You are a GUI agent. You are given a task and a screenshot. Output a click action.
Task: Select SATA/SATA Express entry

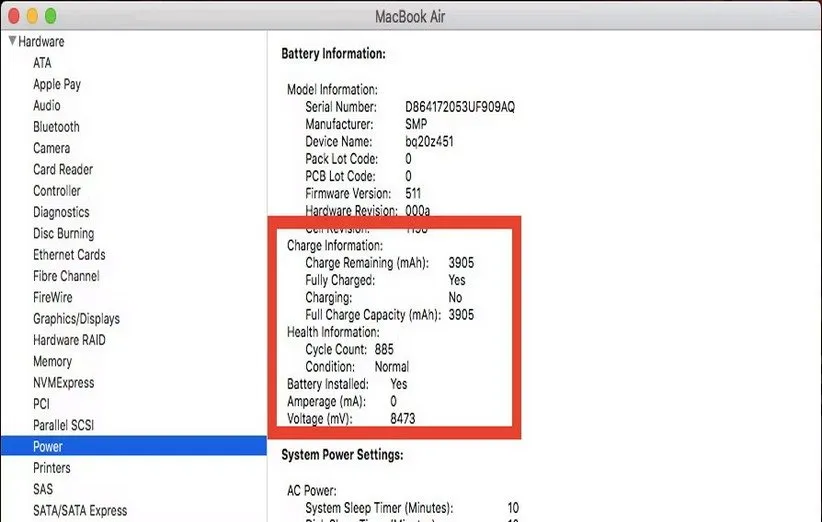(x=80, y=511)
